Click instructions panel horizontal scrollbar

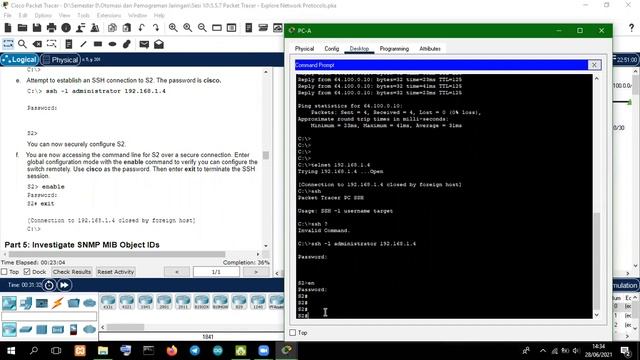click(117, 254)
